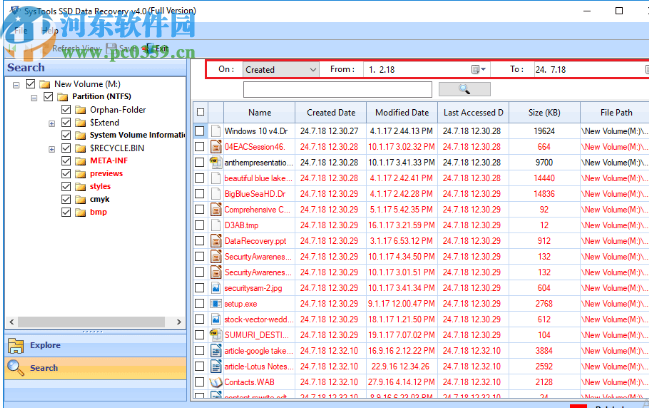Uncheck the Partition (NTFS) checkbox
Viewport: 649px width, 408px height.
(x=48, y=96)
